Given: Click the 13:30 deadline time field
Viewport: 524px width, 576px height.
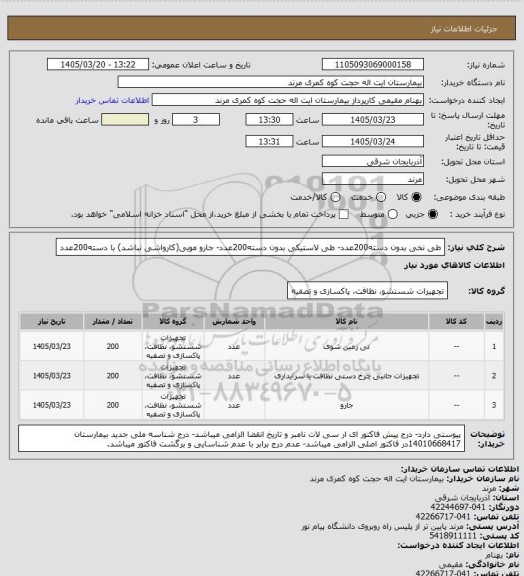Looking at the screenshot, I should [269, 120].
